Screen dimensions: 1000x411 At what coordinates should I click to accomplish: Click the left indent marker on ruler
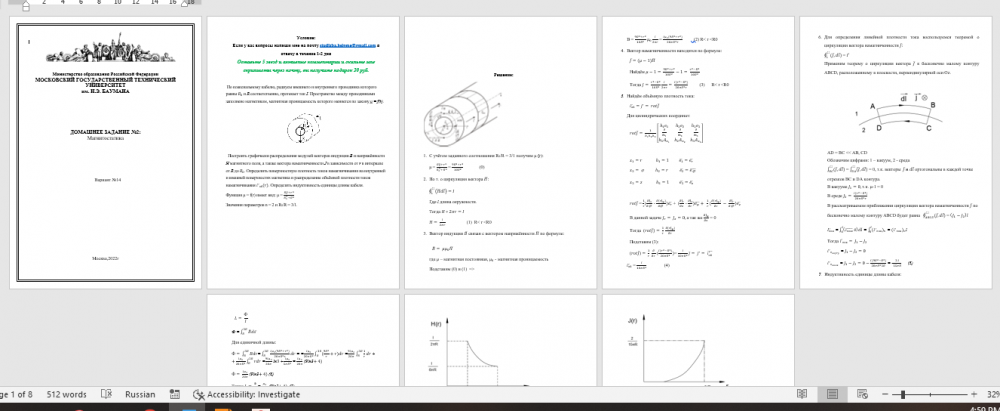[26, 6]
